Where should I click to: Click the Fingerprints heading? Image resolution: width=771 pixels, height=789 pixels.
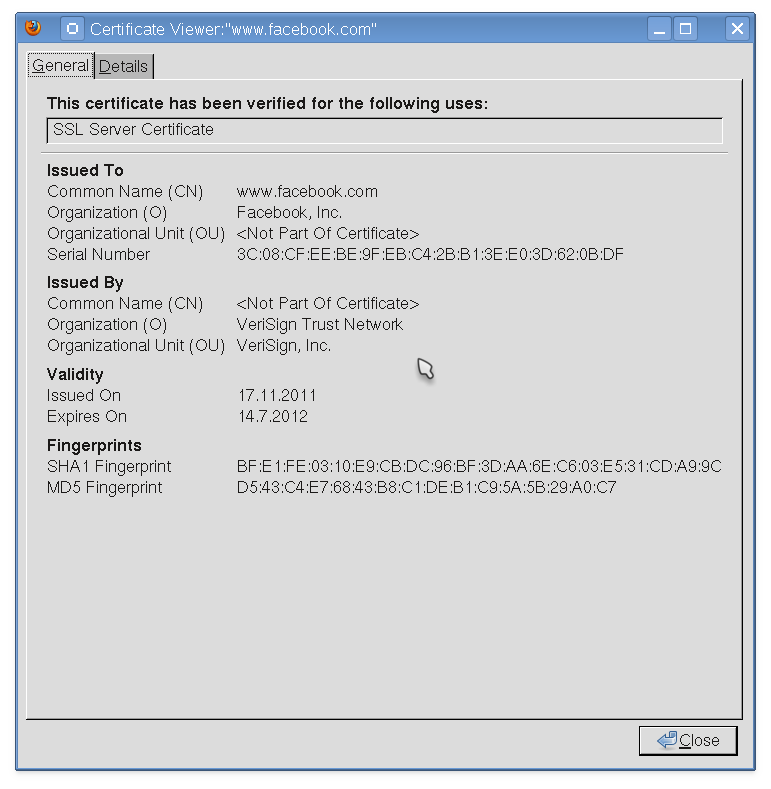click(x=94, y=446)
